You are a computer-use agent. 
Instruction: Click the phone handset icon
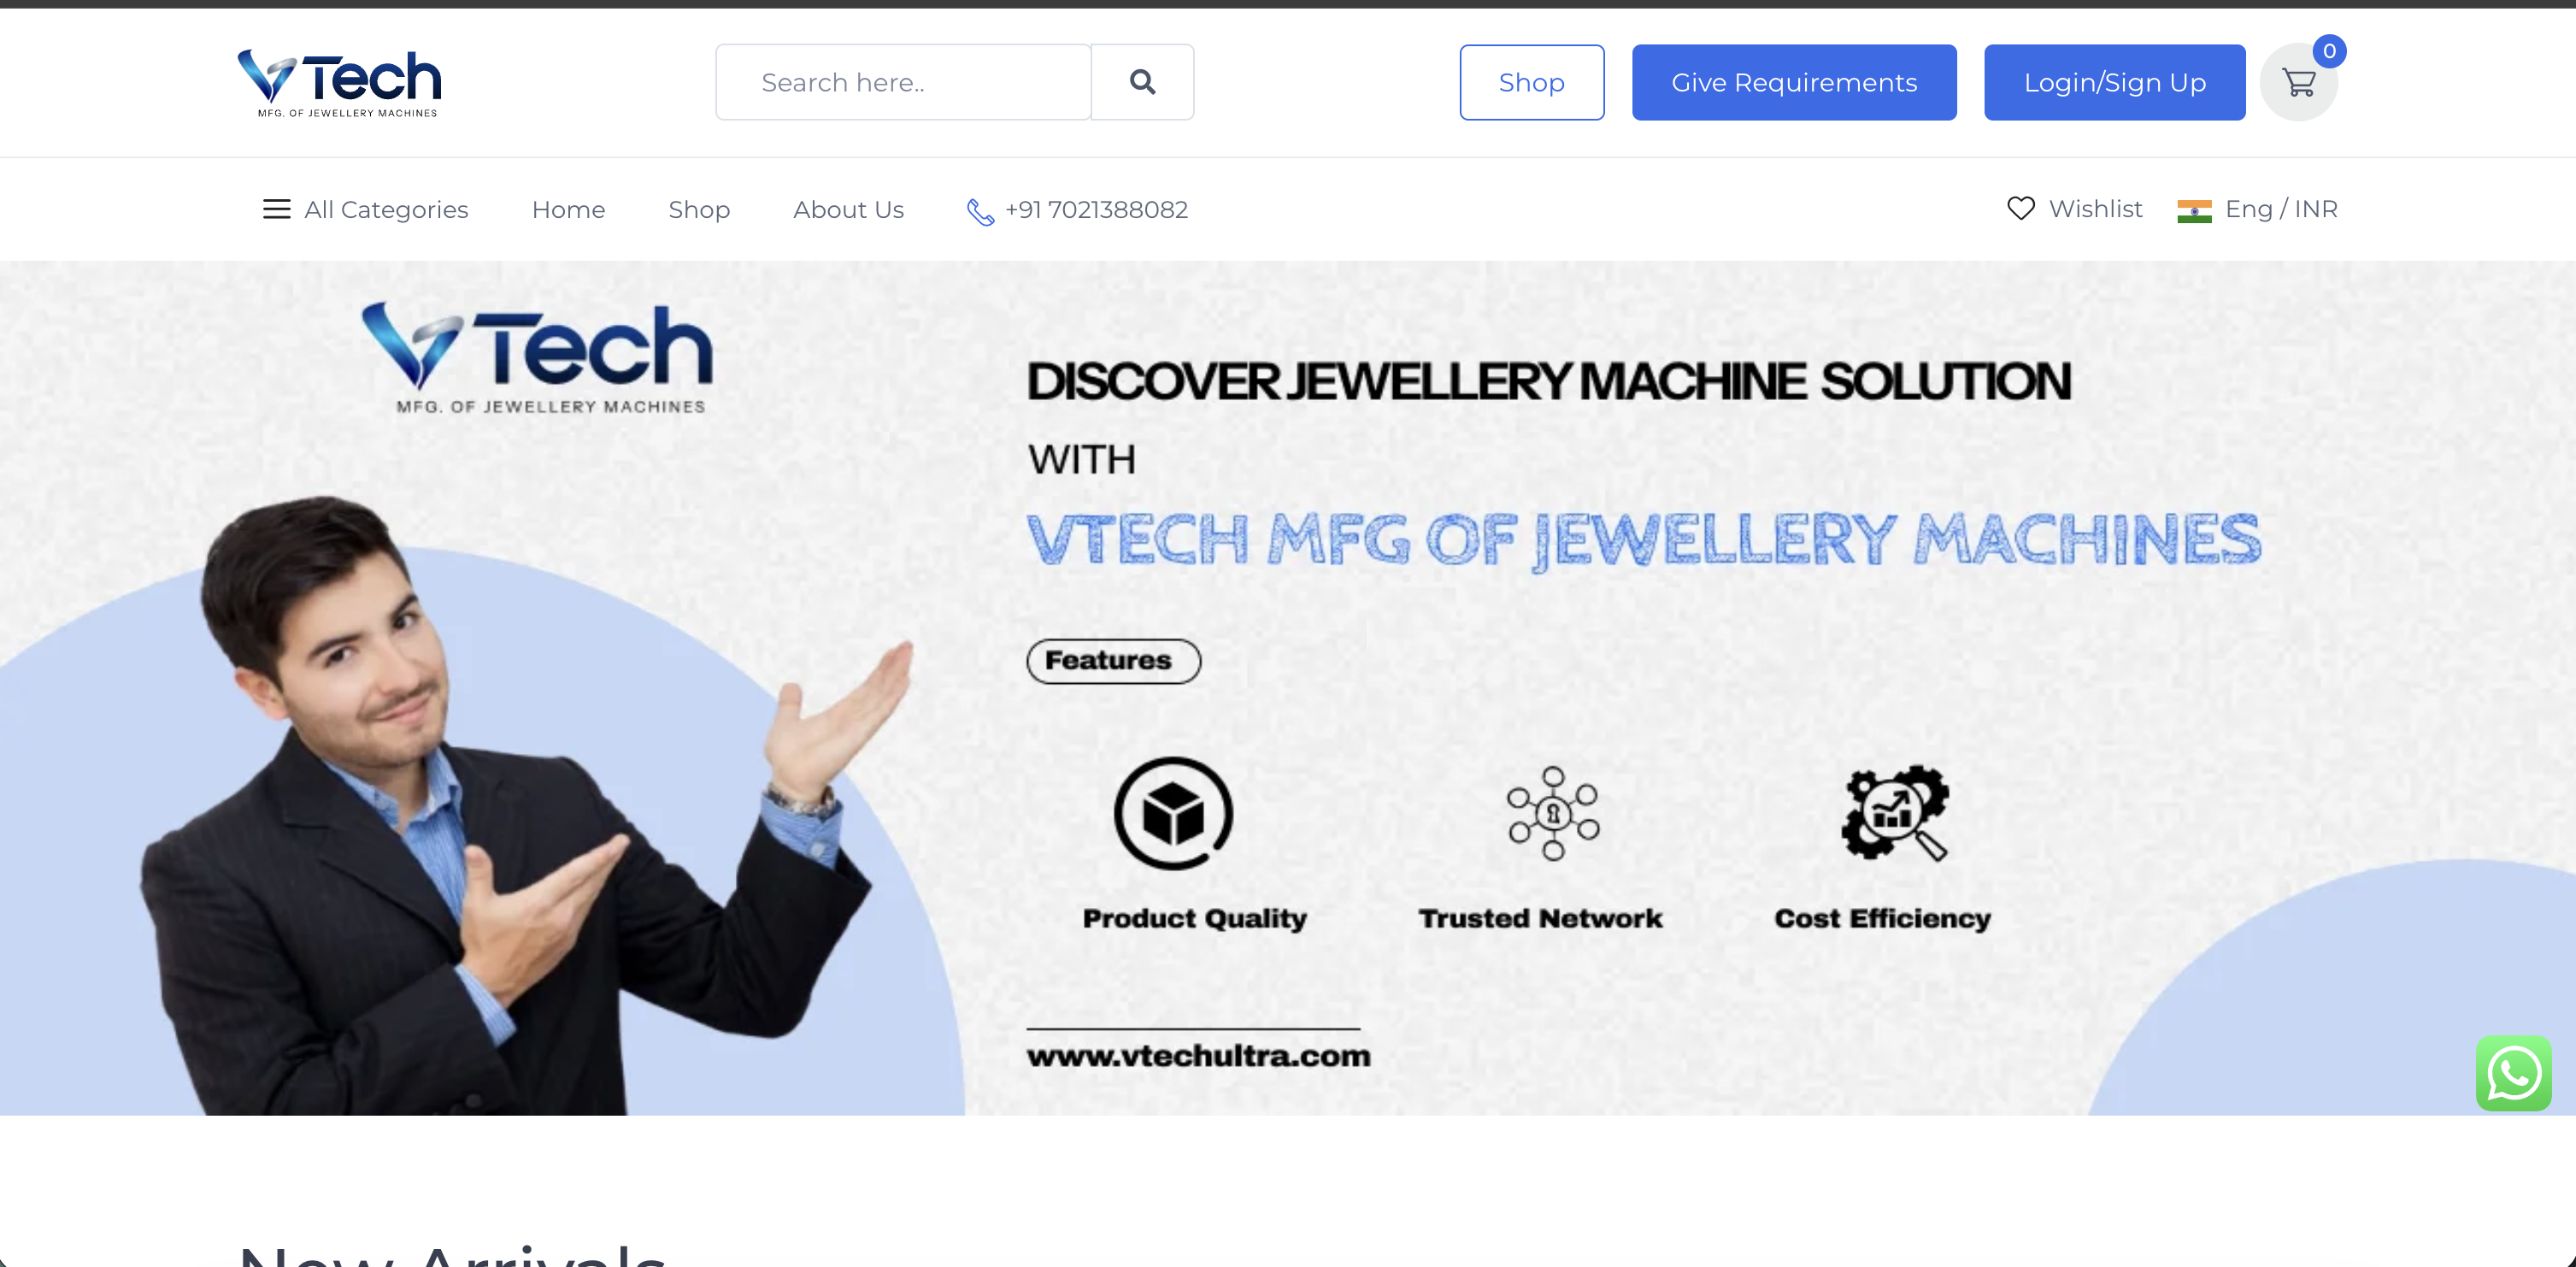(x=980, y=211)
